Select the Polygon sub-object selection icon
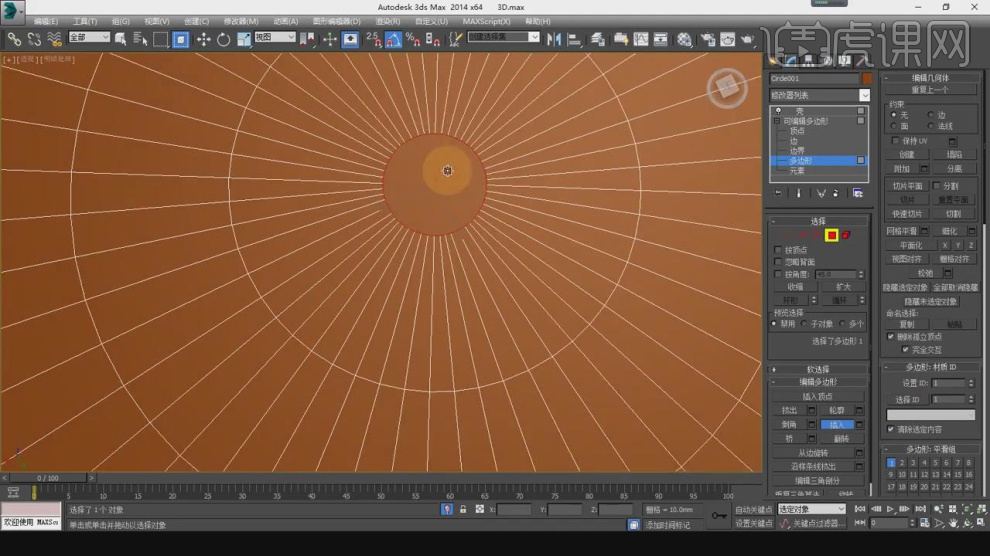Image resolution: width=990 pixels, height=556 pixels. (832, 235)
